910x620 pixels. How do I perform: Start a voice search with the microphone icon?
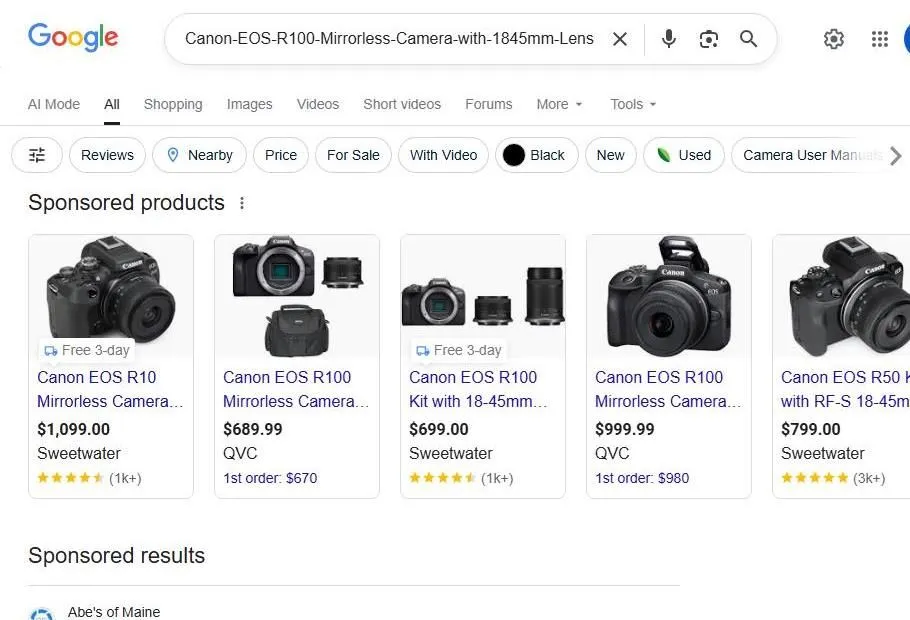click(668, 39)
